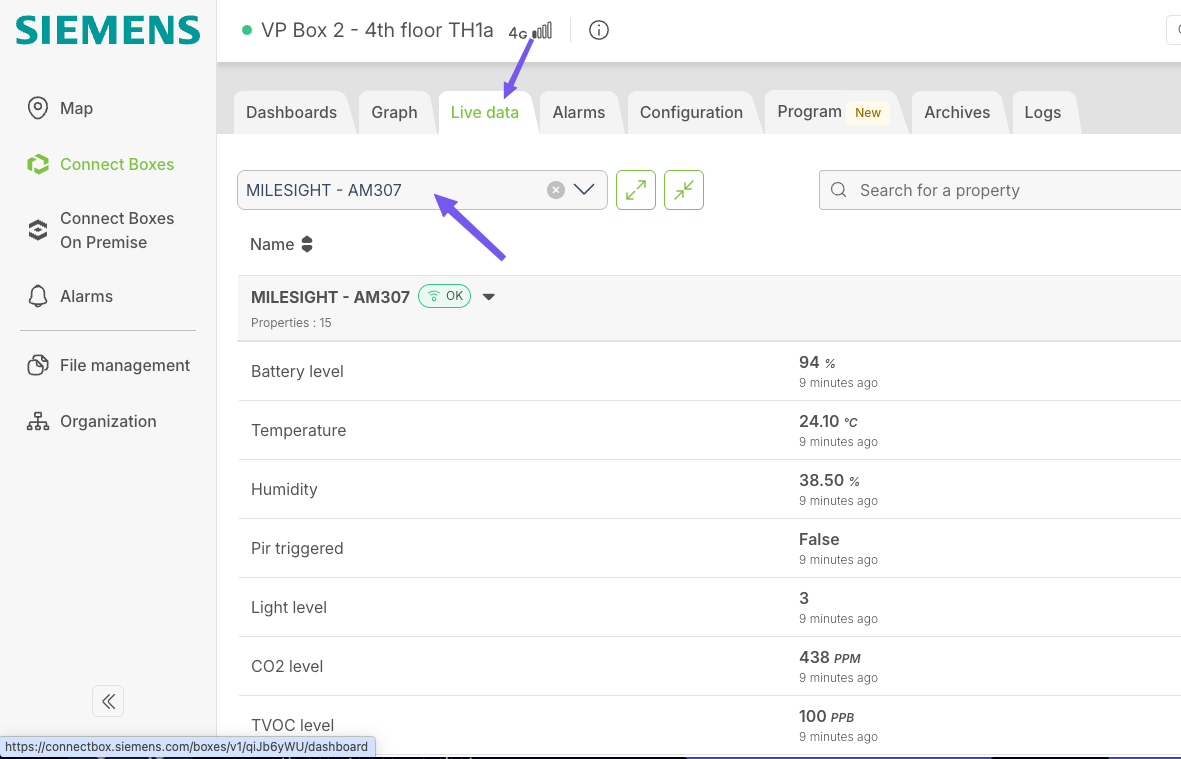
Task: Select the Light level row
Action: click(x=710, y=608)
